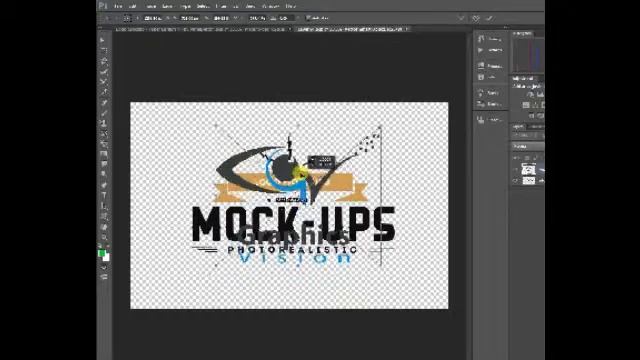Select the Brush tool
Screen dimensions: 640x360
pyautogui.click(x=104, y=113)
